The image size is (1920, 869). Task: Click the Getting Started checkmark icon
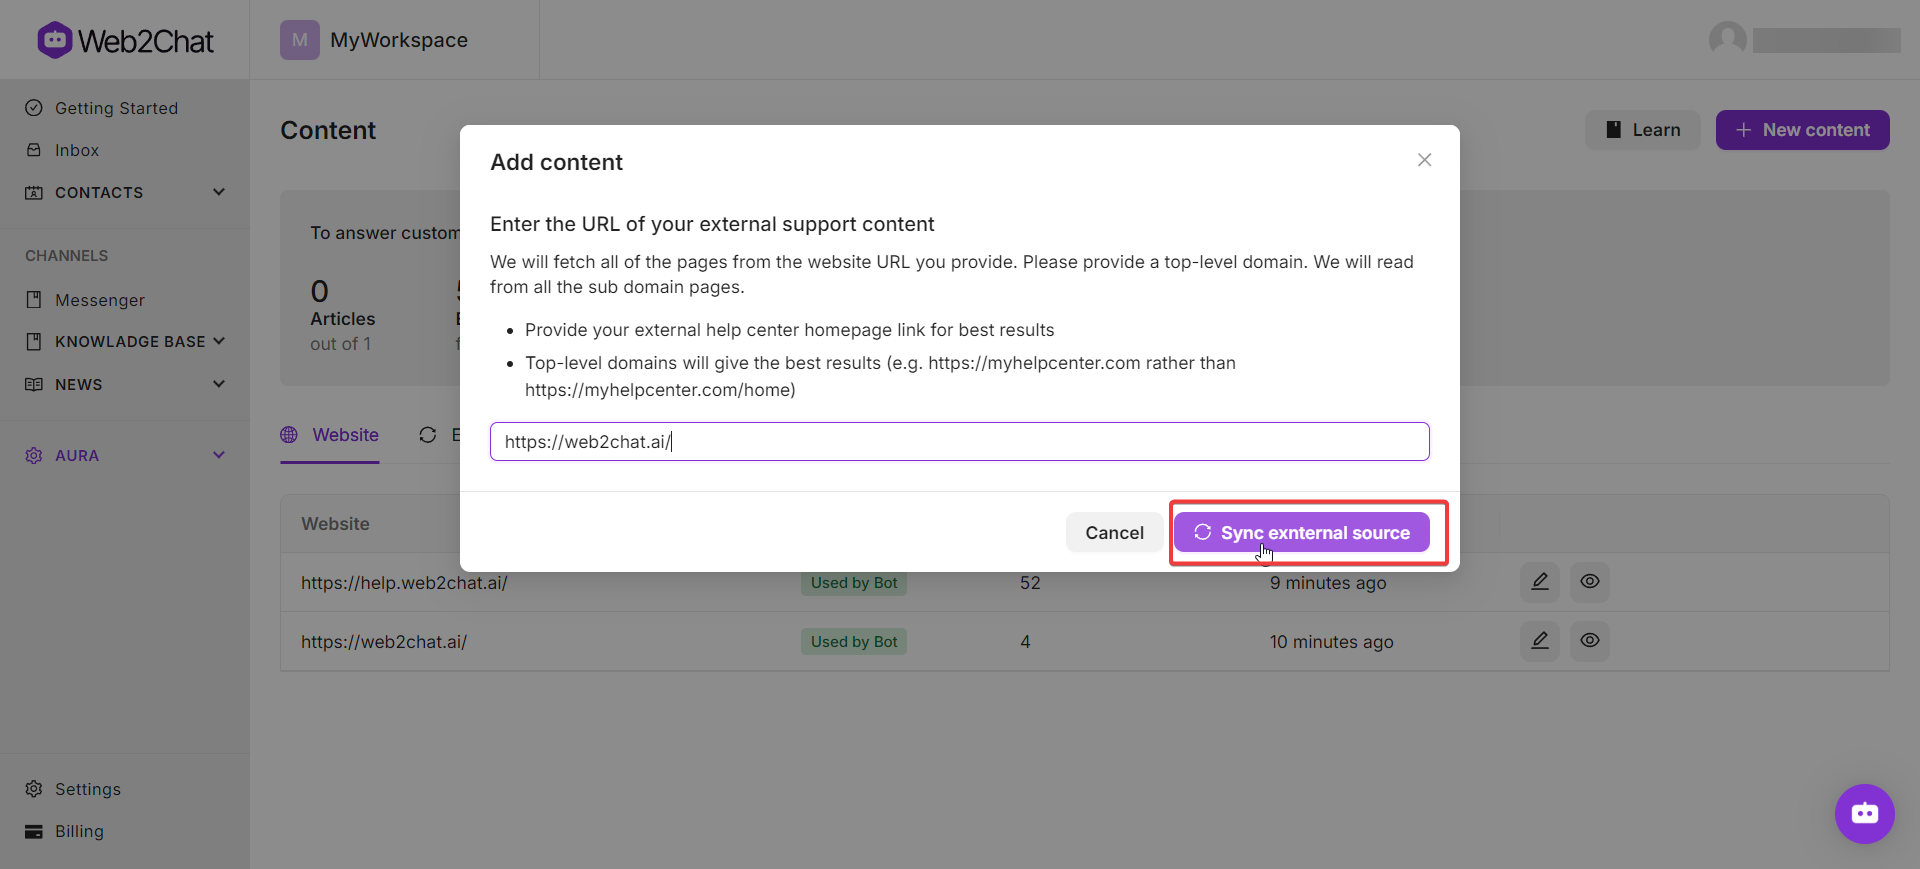click(x=34, y=108)
